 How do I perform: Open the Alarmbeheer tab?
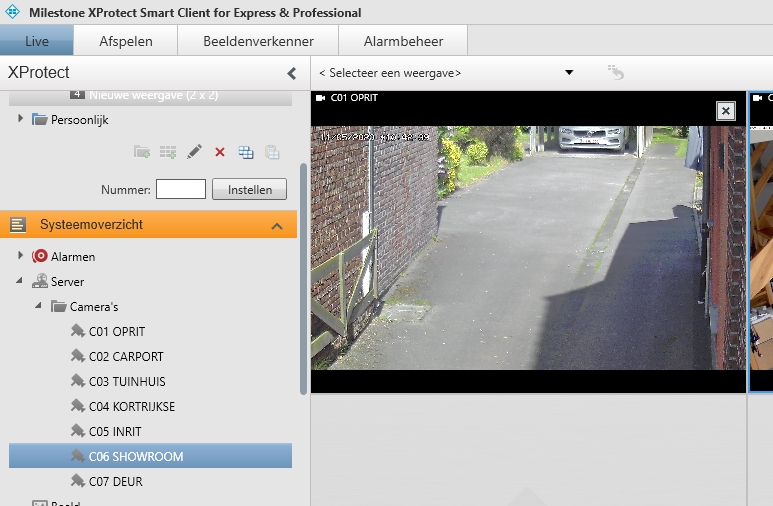pos(403,41)
